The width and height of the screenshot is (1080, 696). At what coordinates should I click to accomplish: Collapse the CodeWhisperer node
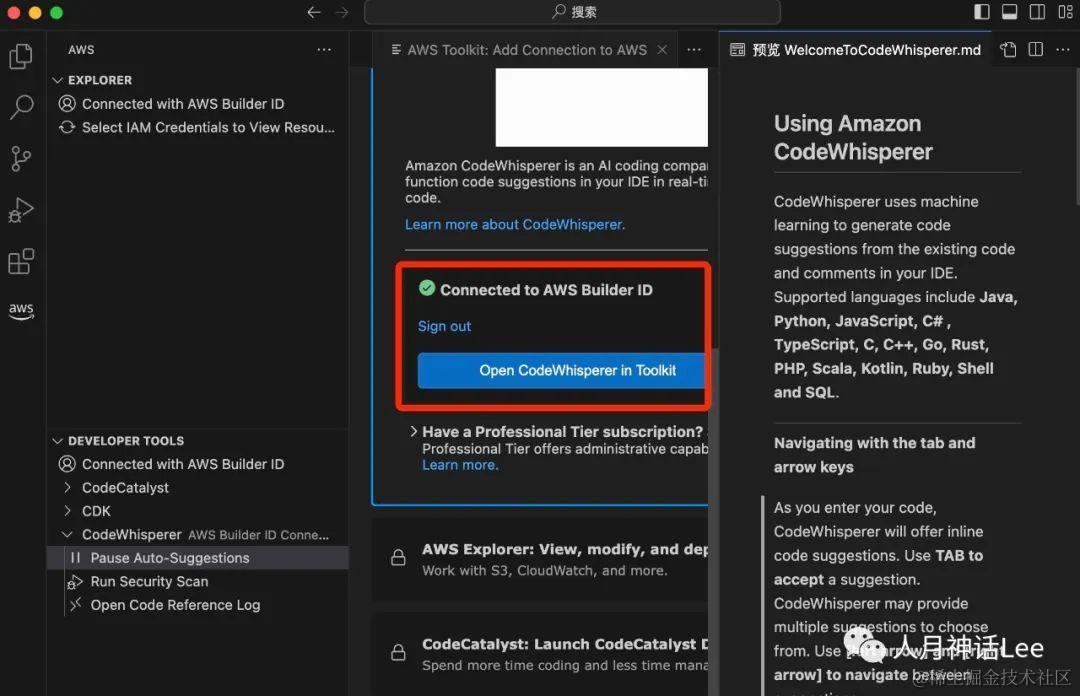click(x=67, y=534)
